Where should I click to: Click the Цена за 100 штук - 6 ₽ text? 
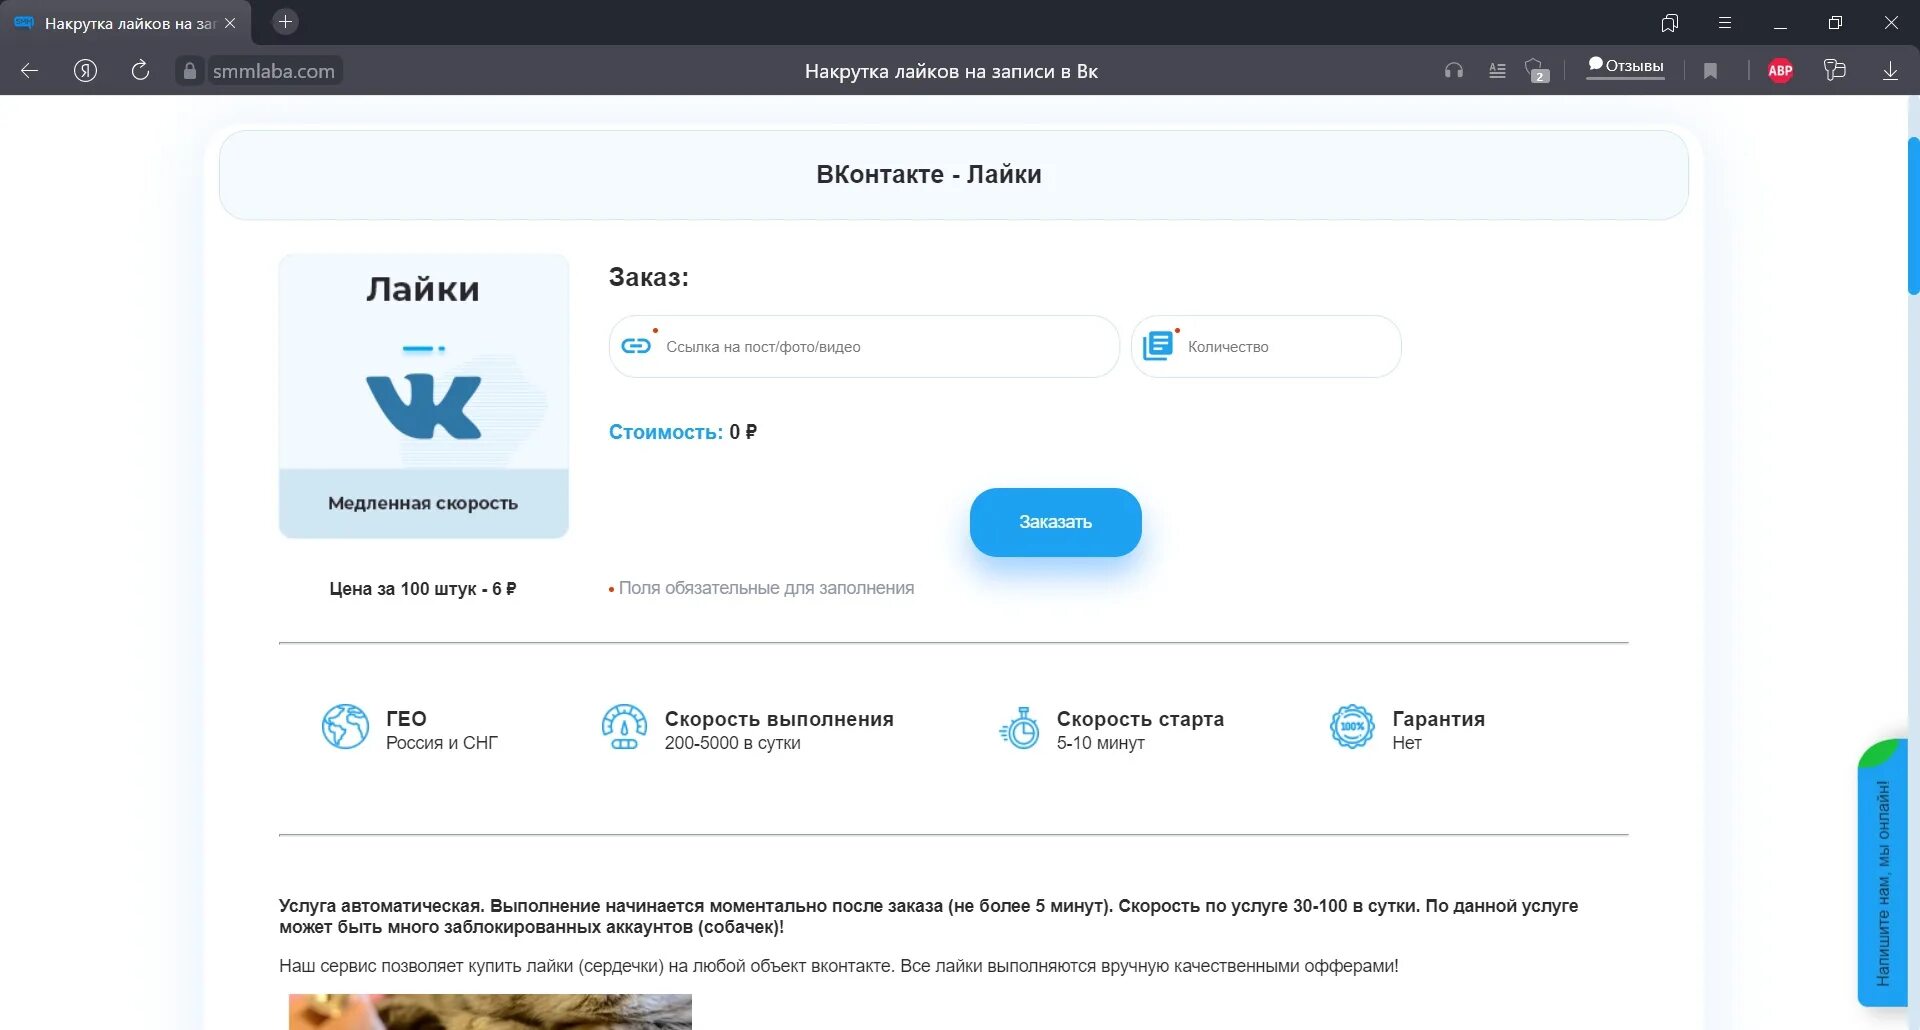(423, 589)
